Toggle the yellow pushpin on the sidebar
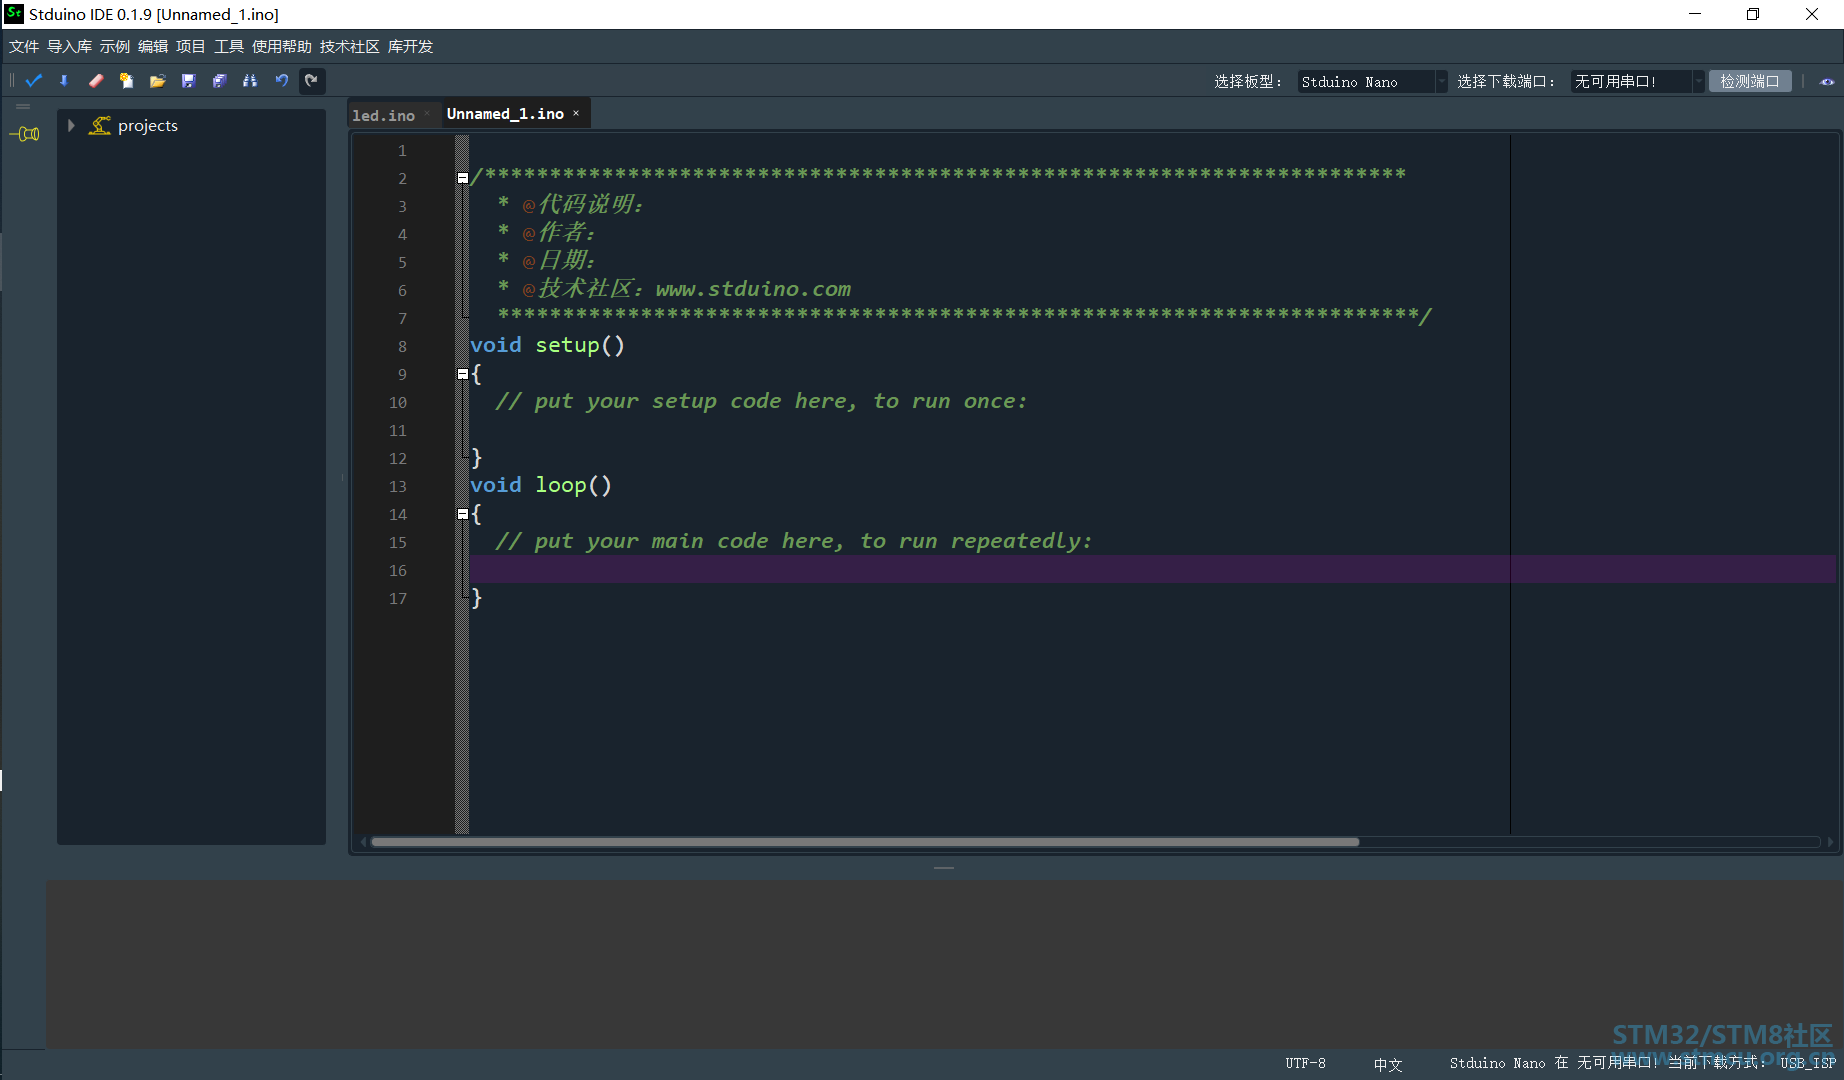The width and height of the screenshot is (1844, 1080). pyautogui.click(x=25, y=134)
